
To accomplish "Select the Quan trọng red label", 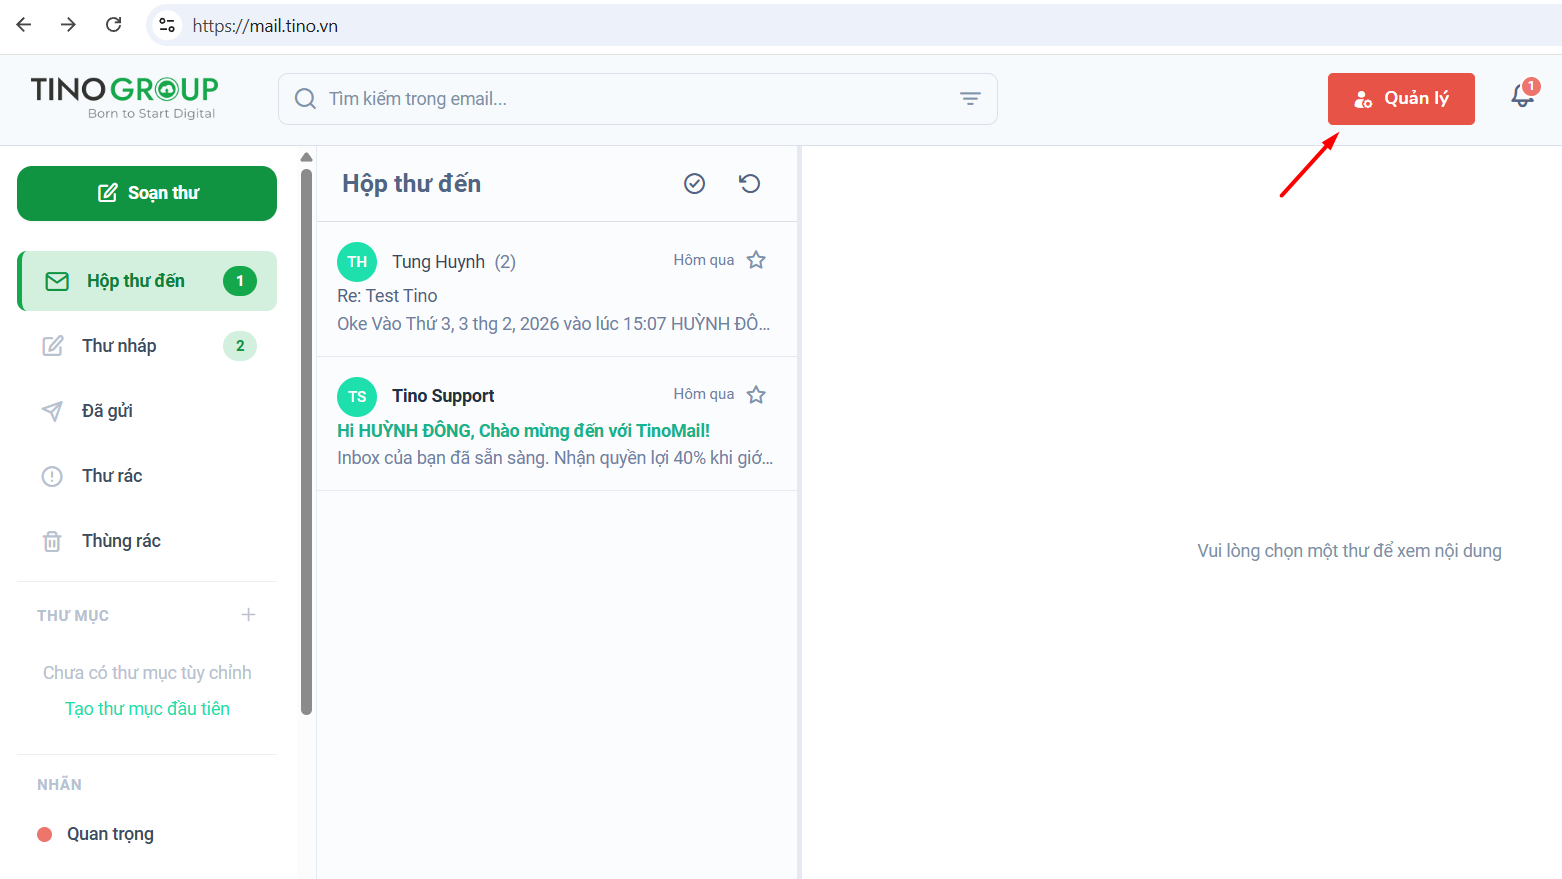I will click(x=110, y=834).
